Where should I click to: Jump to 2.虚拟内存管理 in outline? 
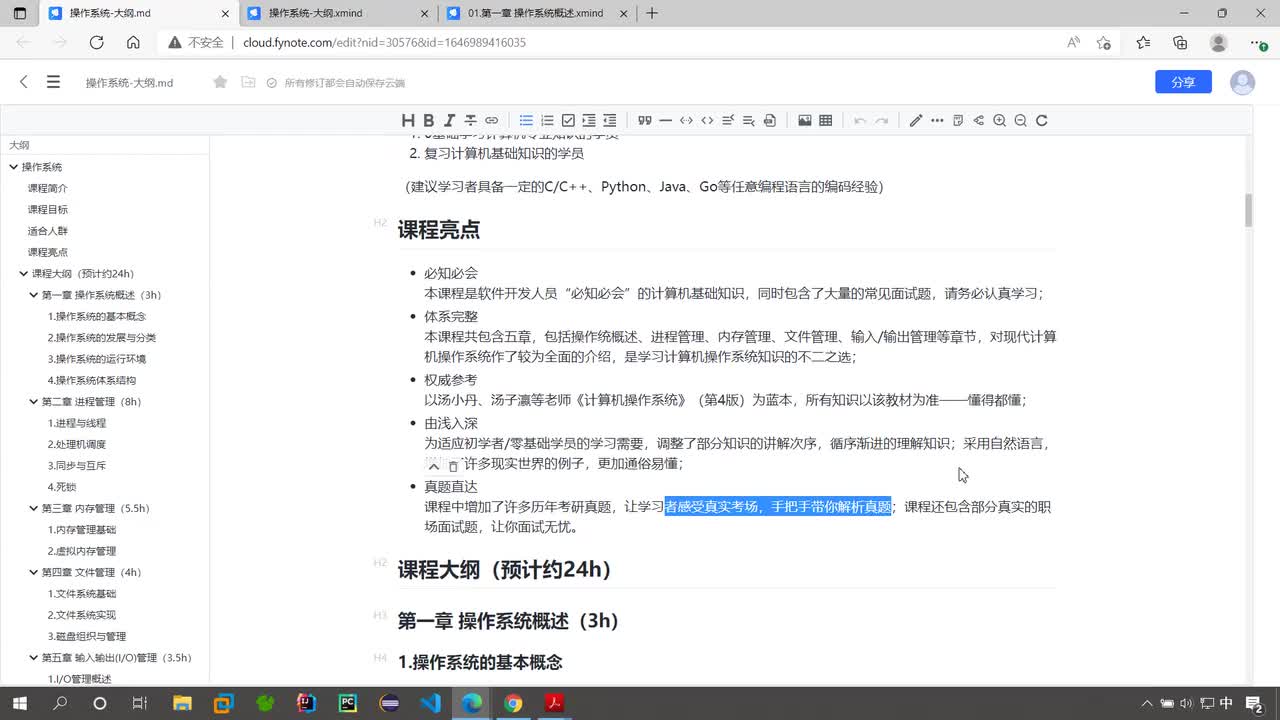(x=82, y=551)
